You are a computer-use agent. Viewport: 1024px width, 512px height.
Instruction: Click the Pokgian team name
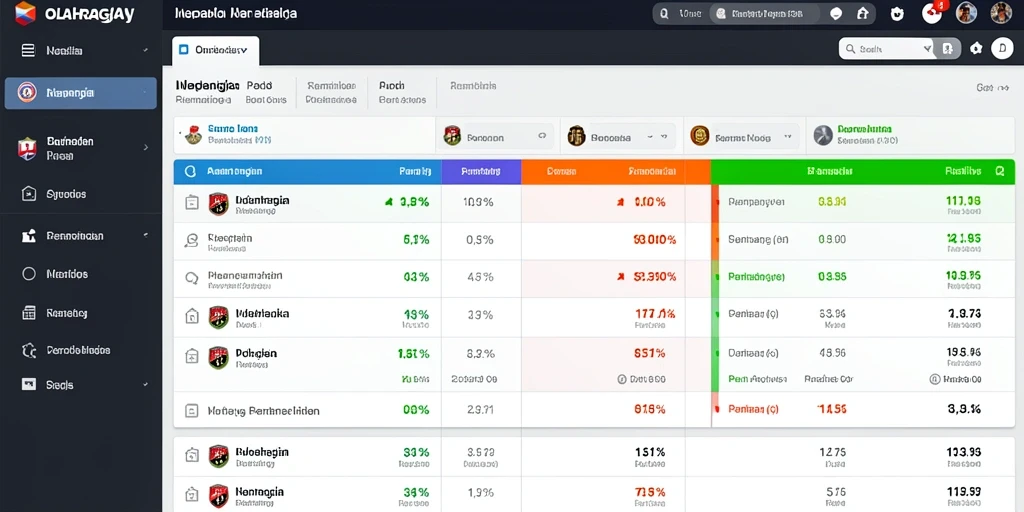pos(256,353)
